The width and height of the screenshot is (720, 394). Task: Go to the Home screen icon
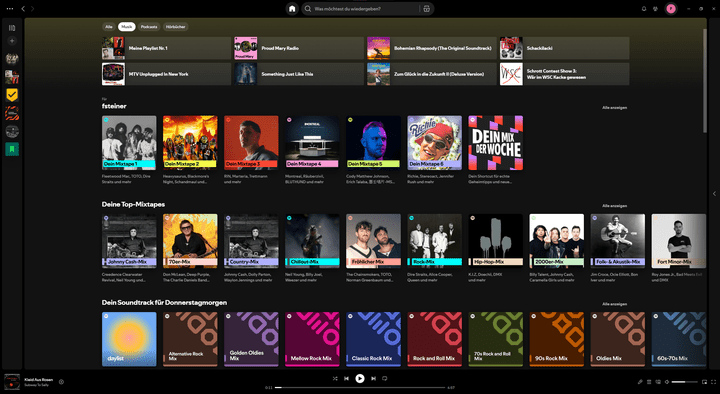pyautogui.click(x=292, y=9)
